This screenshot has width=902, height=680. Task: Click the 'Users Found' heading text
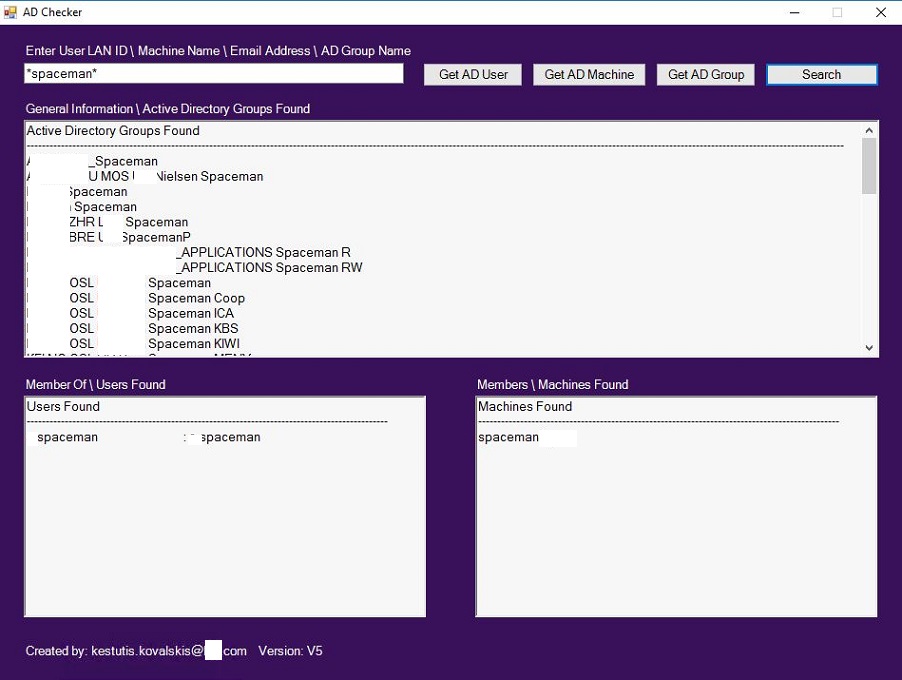click(63, 407)
